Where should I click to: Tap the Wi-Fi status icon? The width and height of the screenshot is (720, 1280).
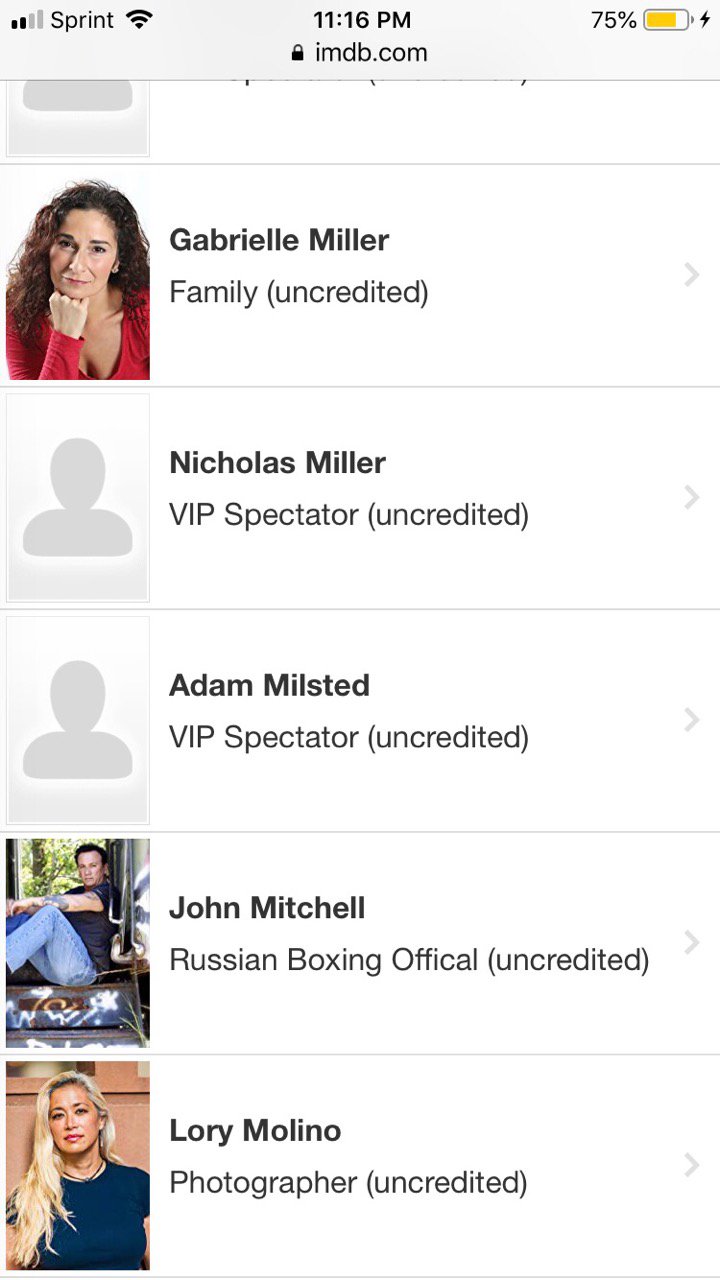(x=139, y=20)
